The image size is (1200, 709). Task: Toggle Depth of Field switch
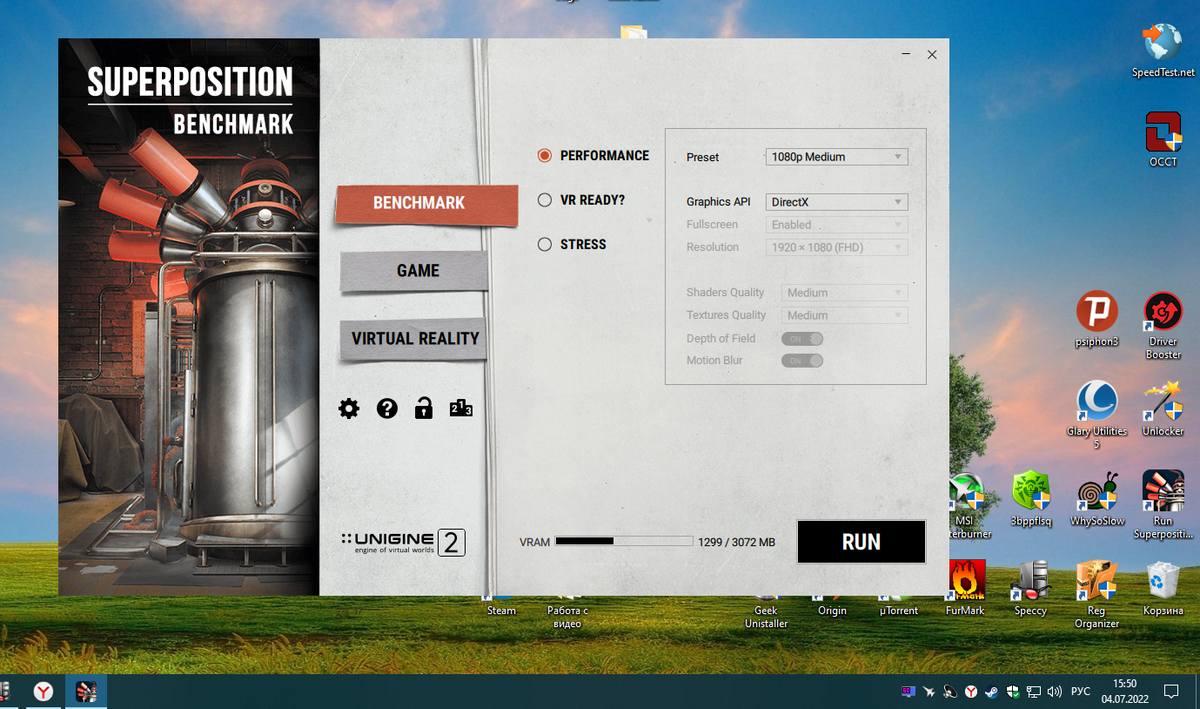click(x=802, y=338)
